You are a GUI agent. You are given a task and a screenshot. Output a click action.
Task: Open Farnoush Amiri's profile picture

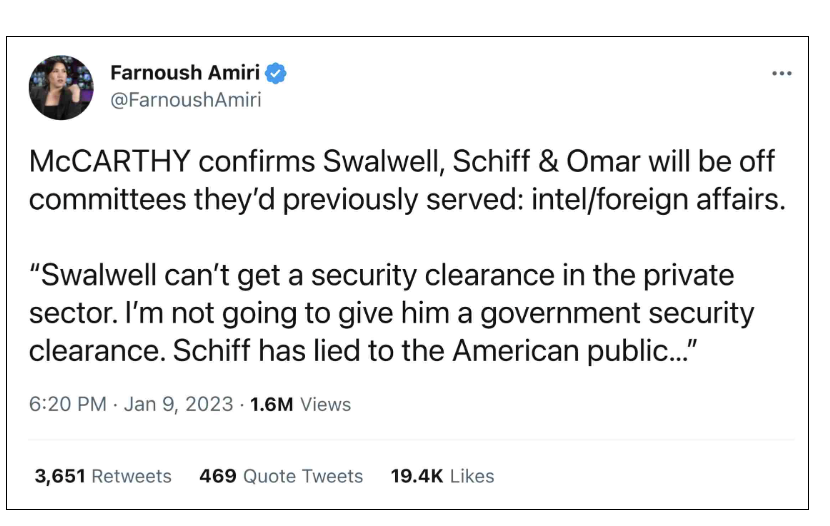coord(61,87)
